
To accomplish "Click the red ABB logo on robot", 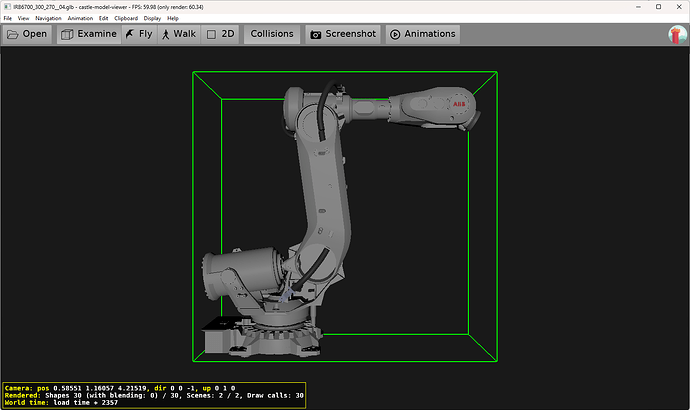I will tap(459, 104).
